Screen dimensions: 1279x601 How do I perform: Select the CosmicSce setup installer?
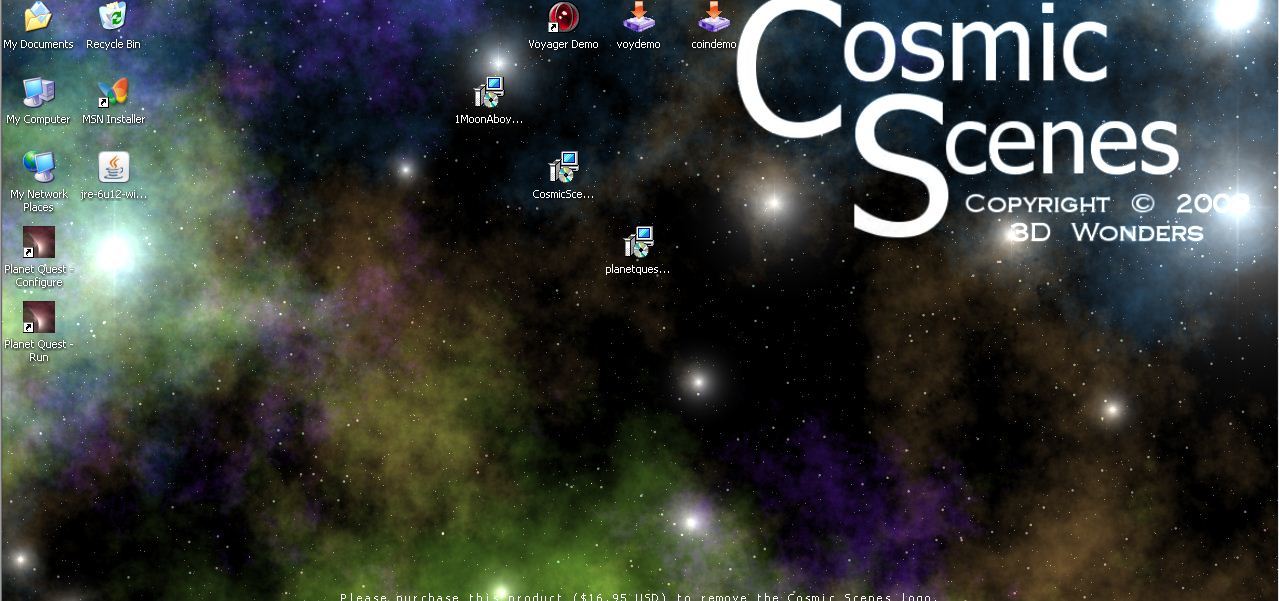(563, 166)
